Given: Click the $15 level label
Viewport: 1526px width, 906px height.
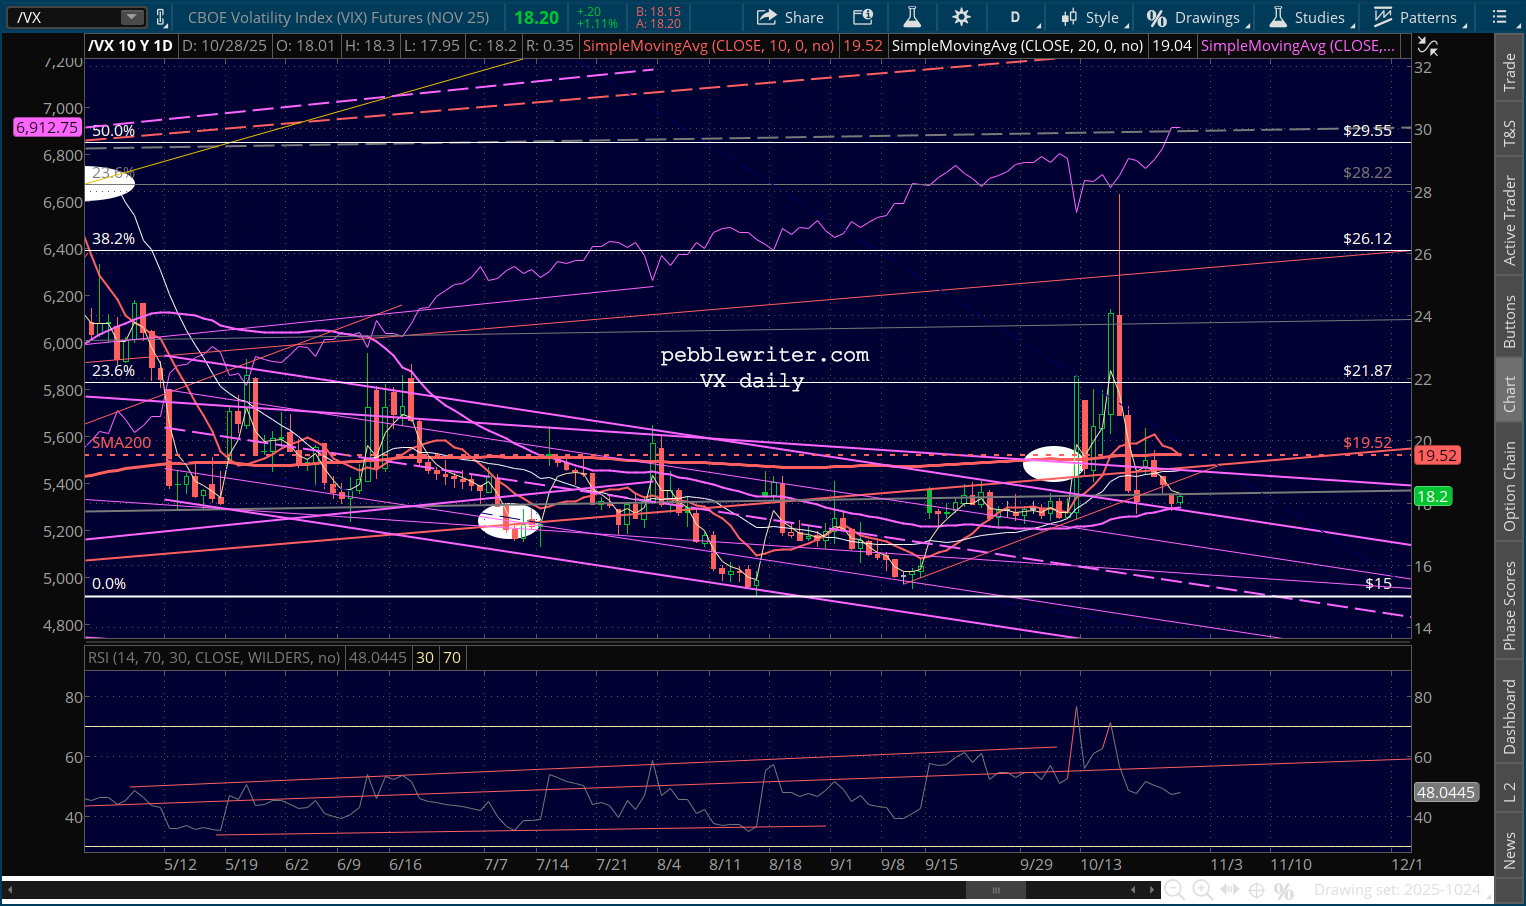Looking at the screenshot, I should (x=1378, y=584).
